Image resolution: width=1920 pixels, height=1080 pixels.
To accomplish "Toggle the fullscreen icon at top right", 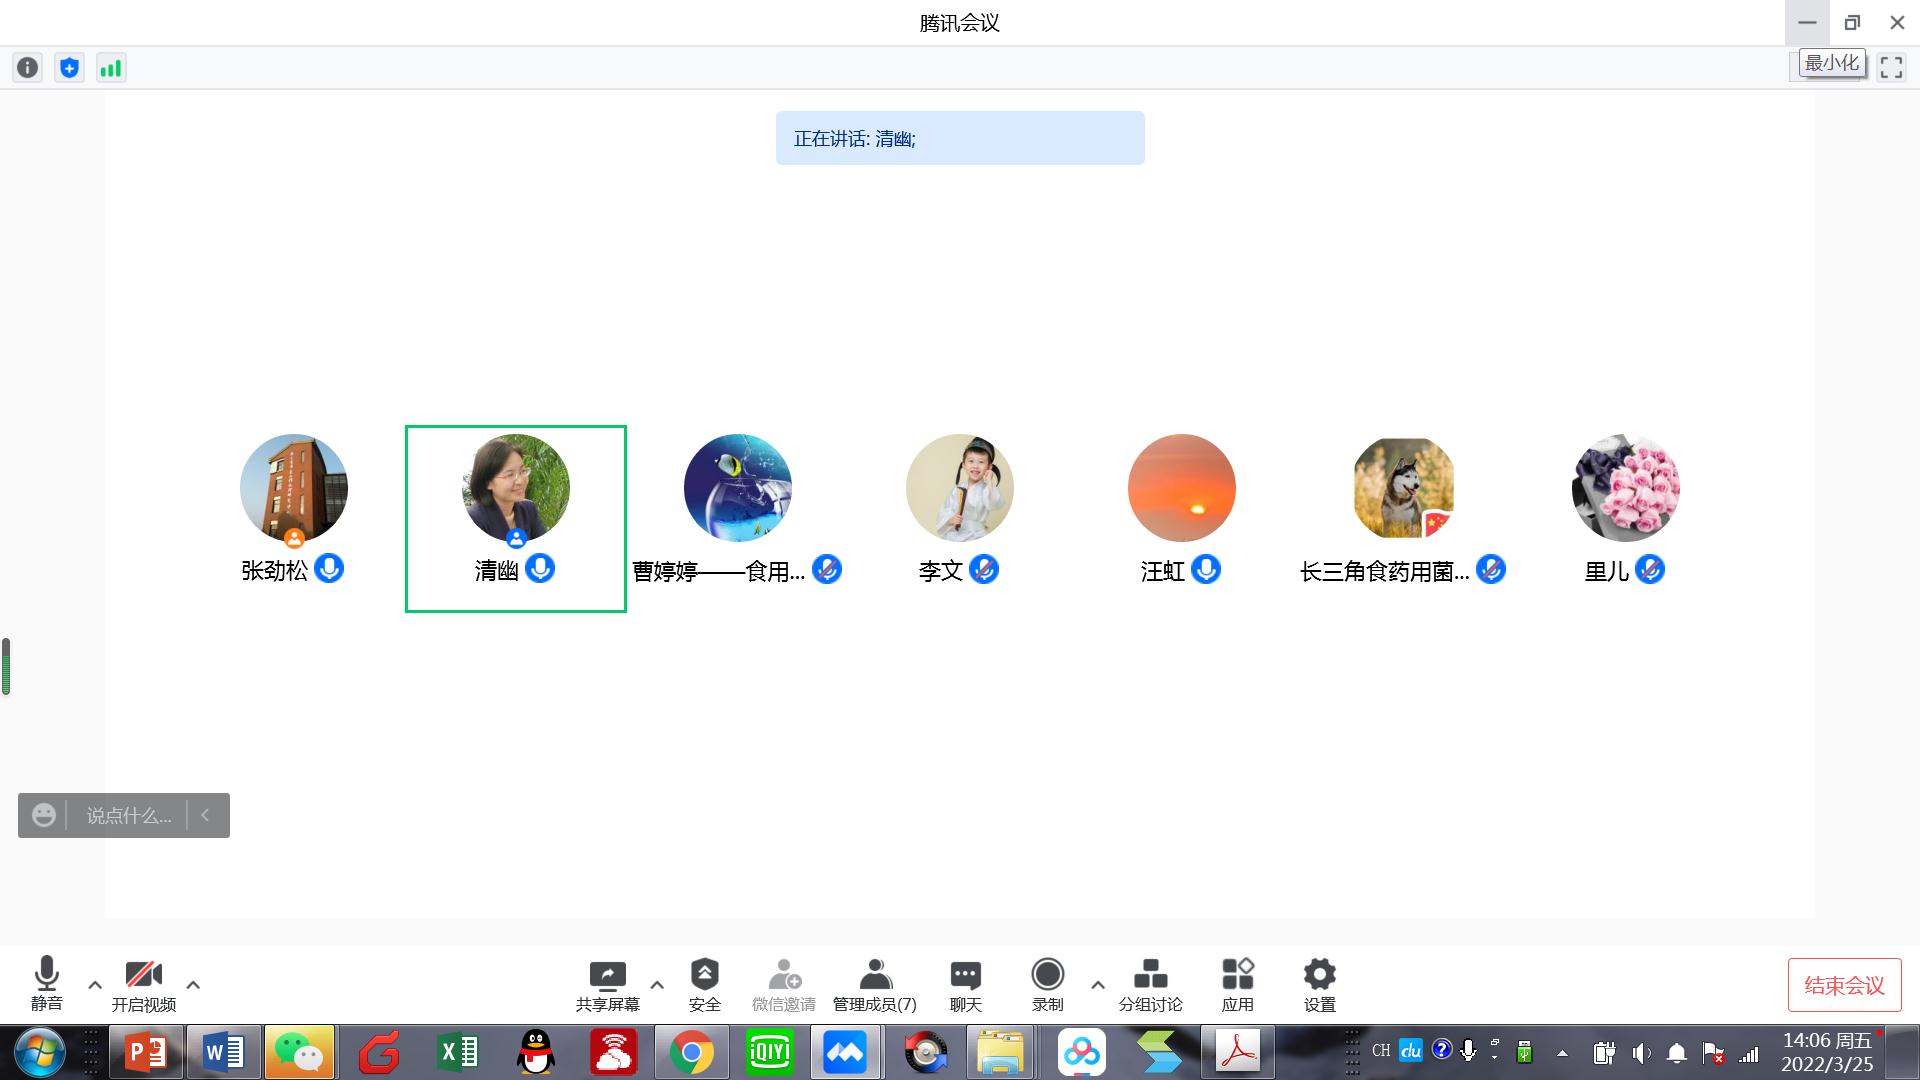I will click(1891, 68).
